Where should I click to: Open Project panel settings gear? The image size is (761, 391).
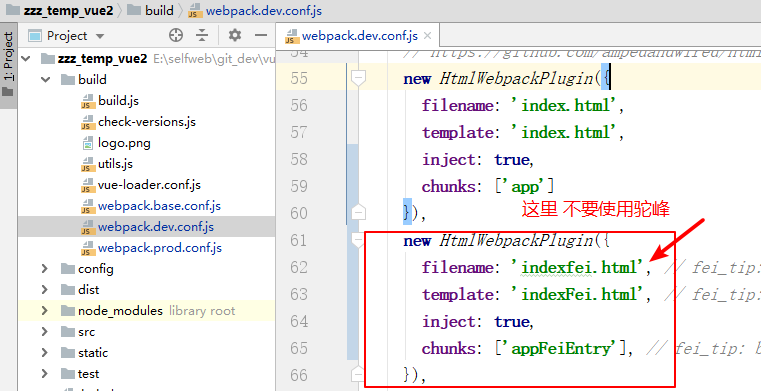point(235,35)
